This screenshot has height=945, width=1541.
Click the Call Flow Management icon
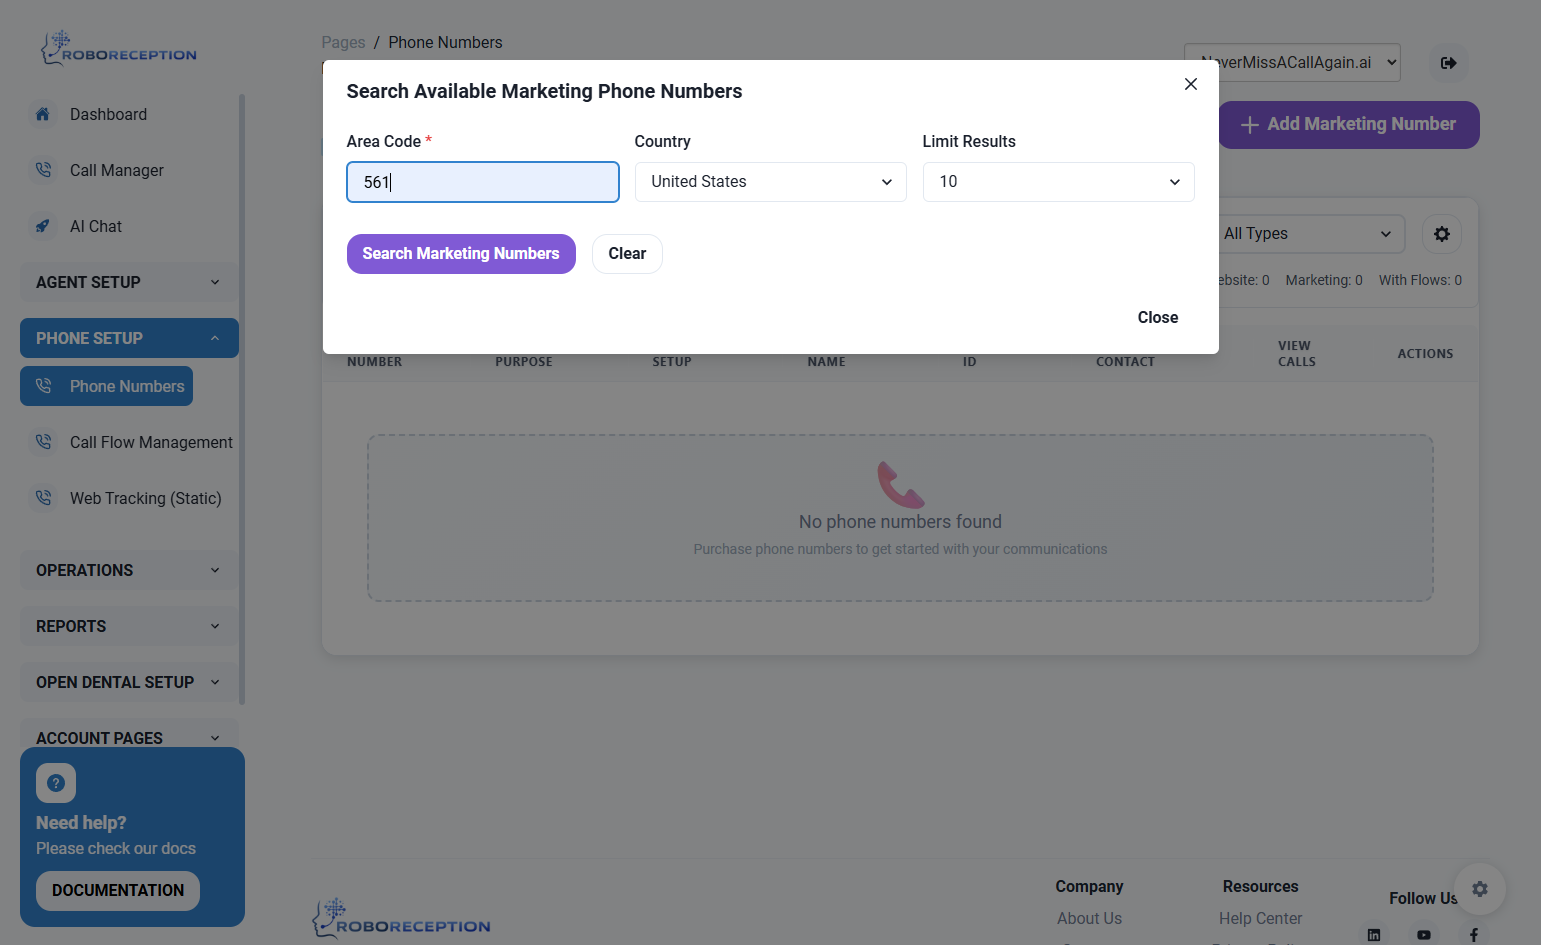[43, 442]
